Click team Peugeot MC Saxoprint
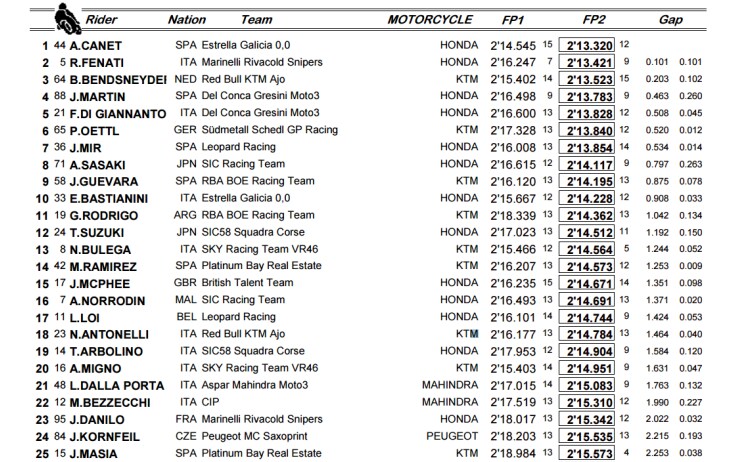738x462 pixels. click(x=254, y=437)
